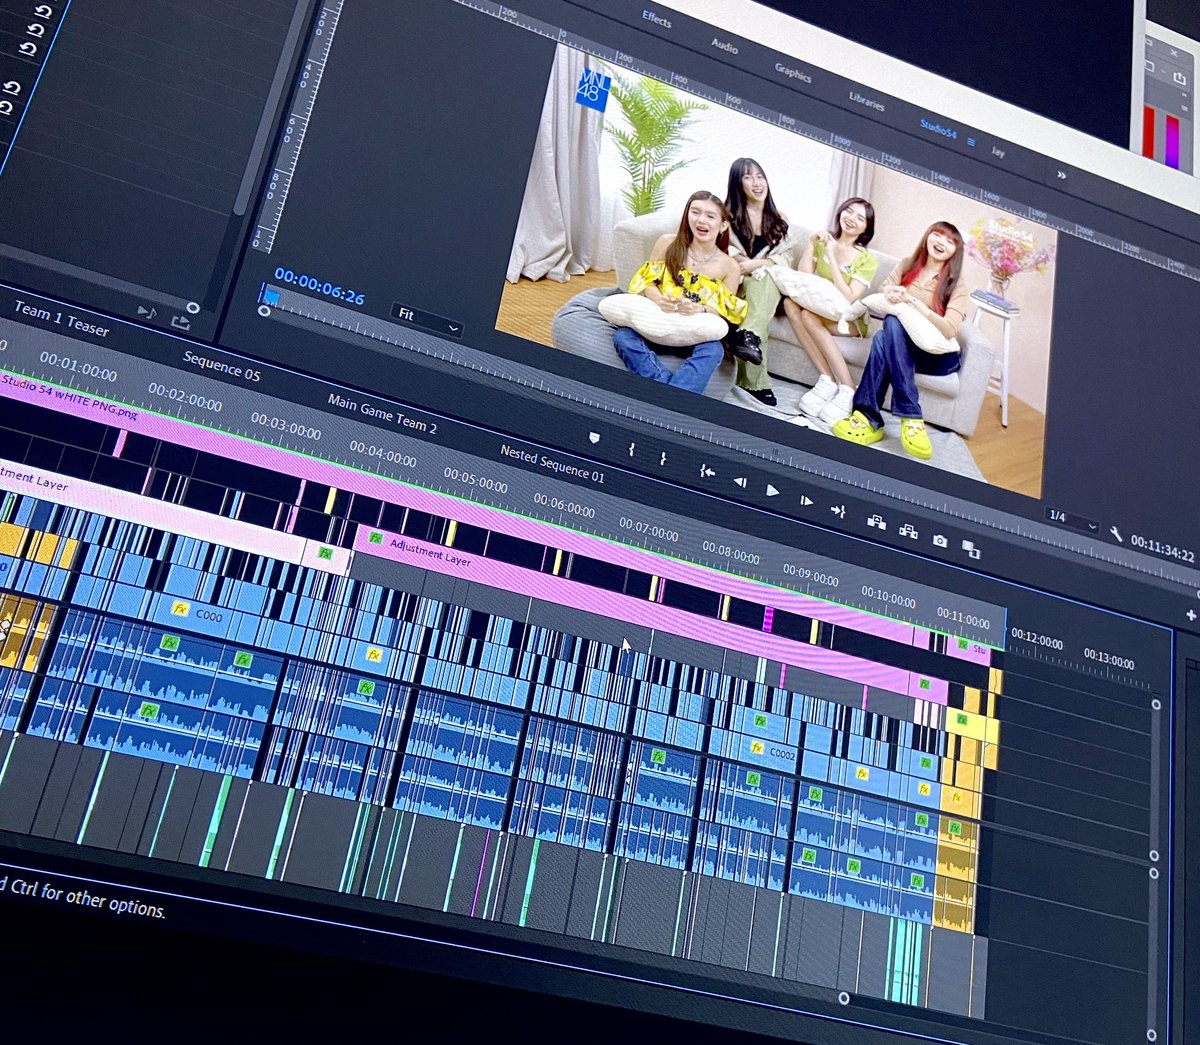Image resolution: width=1200 pixels, height=1045 pixels.
Task: Select the Studio54 workspace tab
Action: click(938, 129)
